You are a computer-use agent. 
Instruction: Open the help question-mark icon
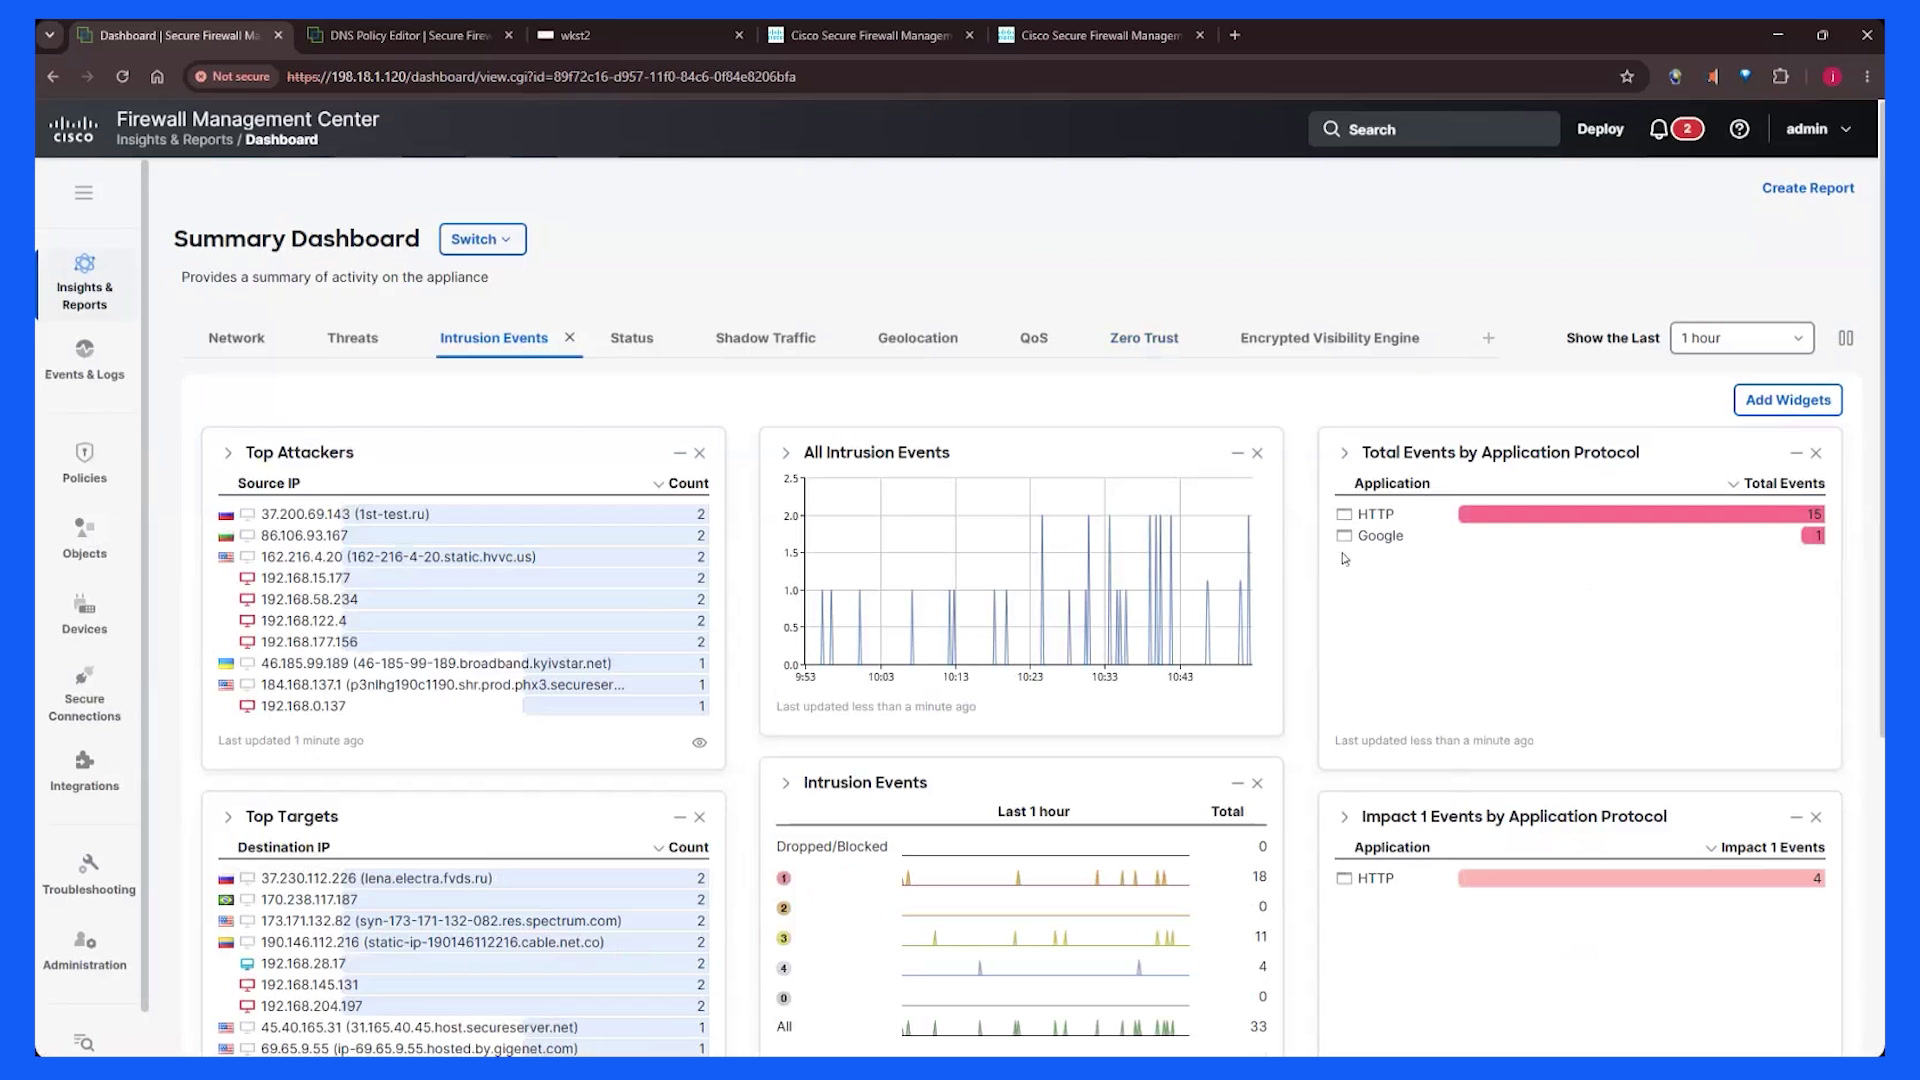click(1739, 129)
